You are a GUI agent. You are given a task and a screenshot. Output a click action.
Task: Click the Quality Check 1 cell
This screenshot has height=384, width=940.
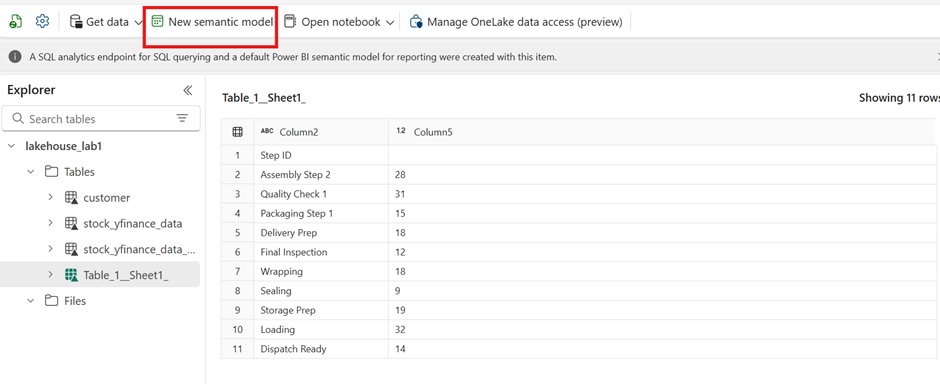click(321, 194)
